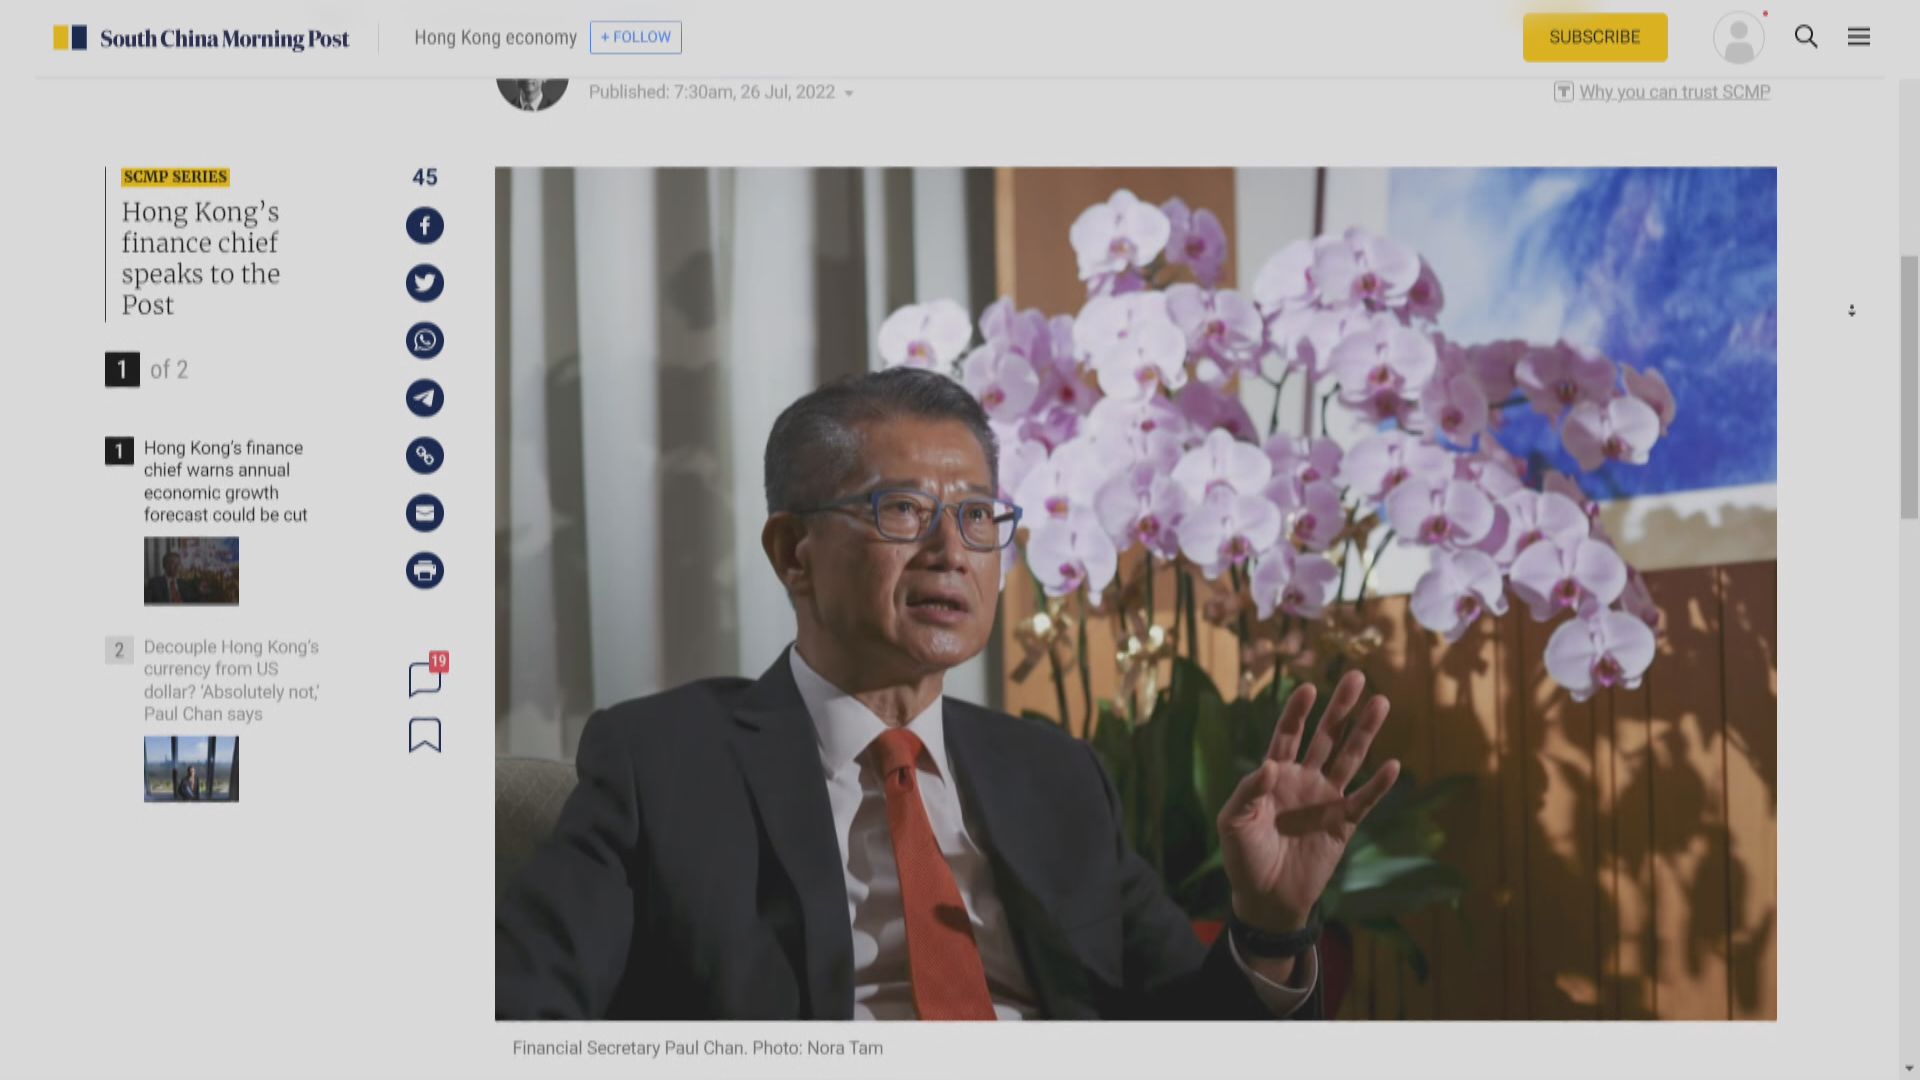Open the Why you can trust SCMP link
This screenshot has width=1920, height=1080.
(1674, 92)
